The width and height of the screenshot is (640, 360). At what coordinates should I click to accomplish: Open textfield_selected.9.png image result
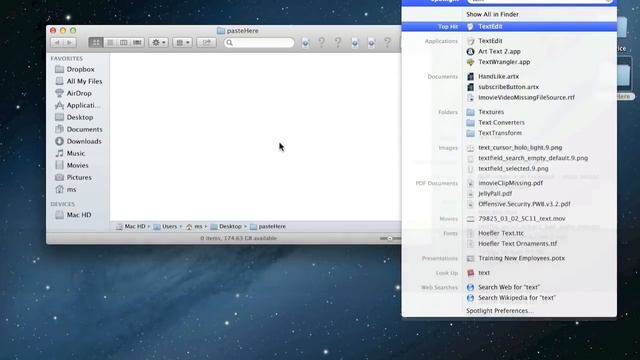coord(513,169)
